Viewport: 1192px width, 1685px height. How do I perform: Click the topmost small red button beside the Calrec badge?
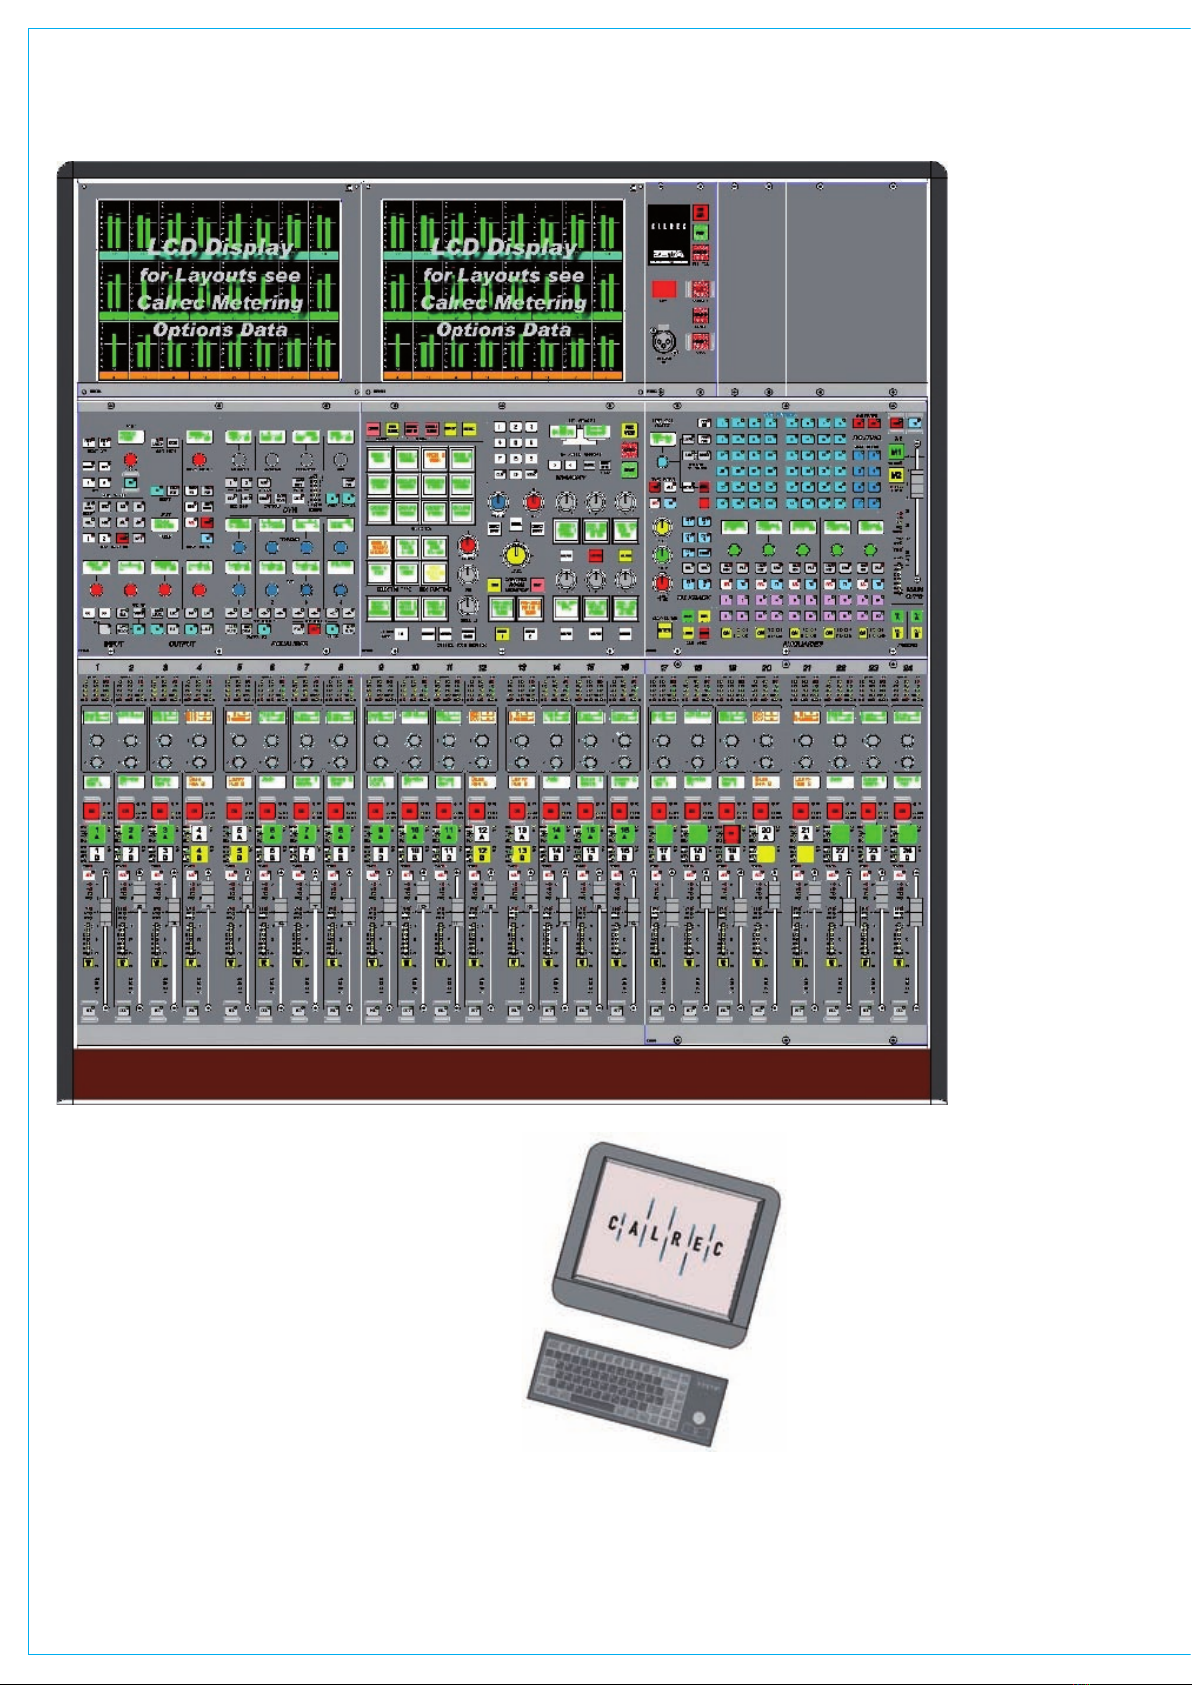click(700, 212)
